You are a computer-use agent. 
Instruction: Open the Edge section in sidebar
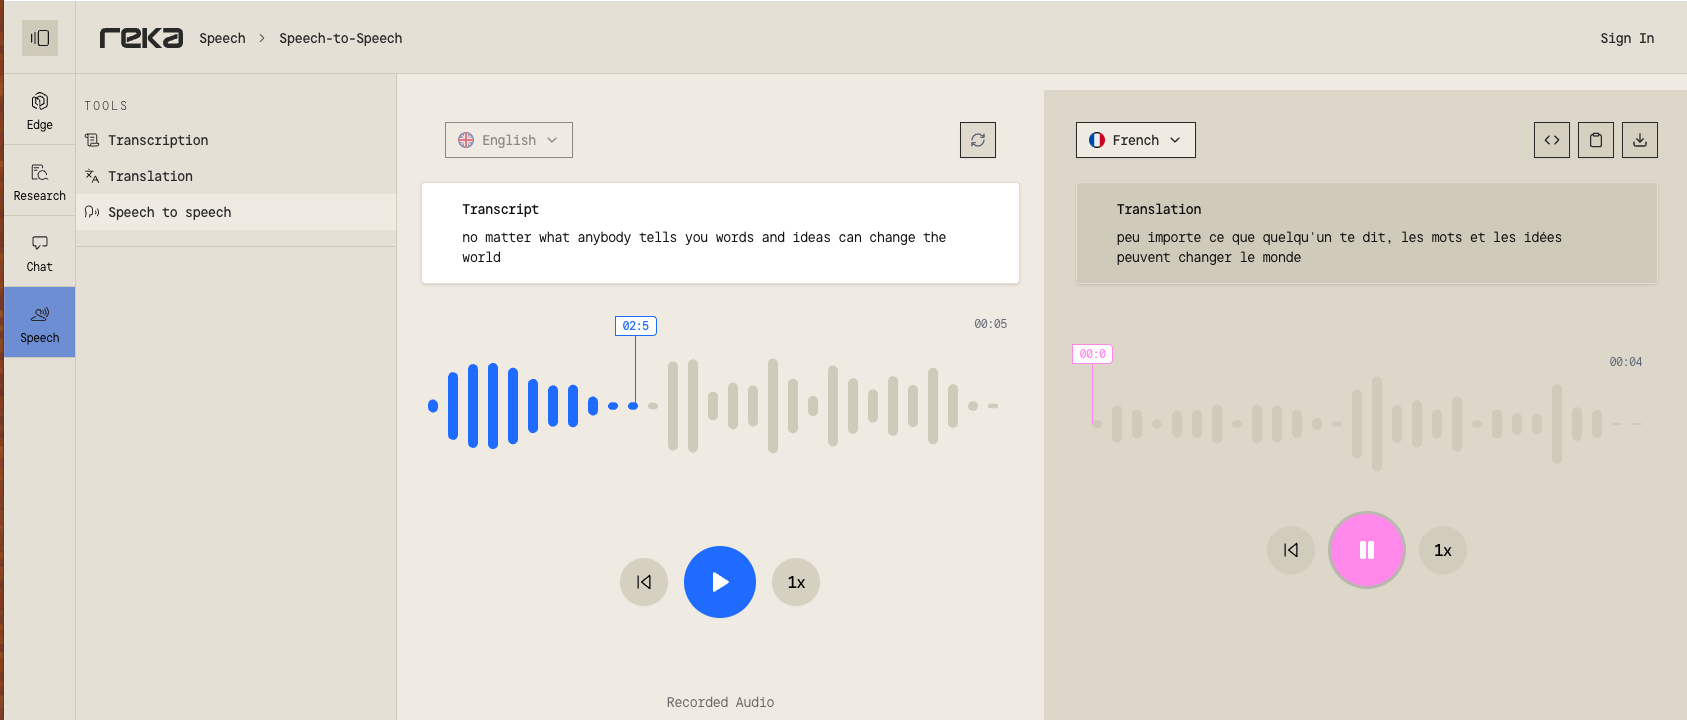point(40,110)
